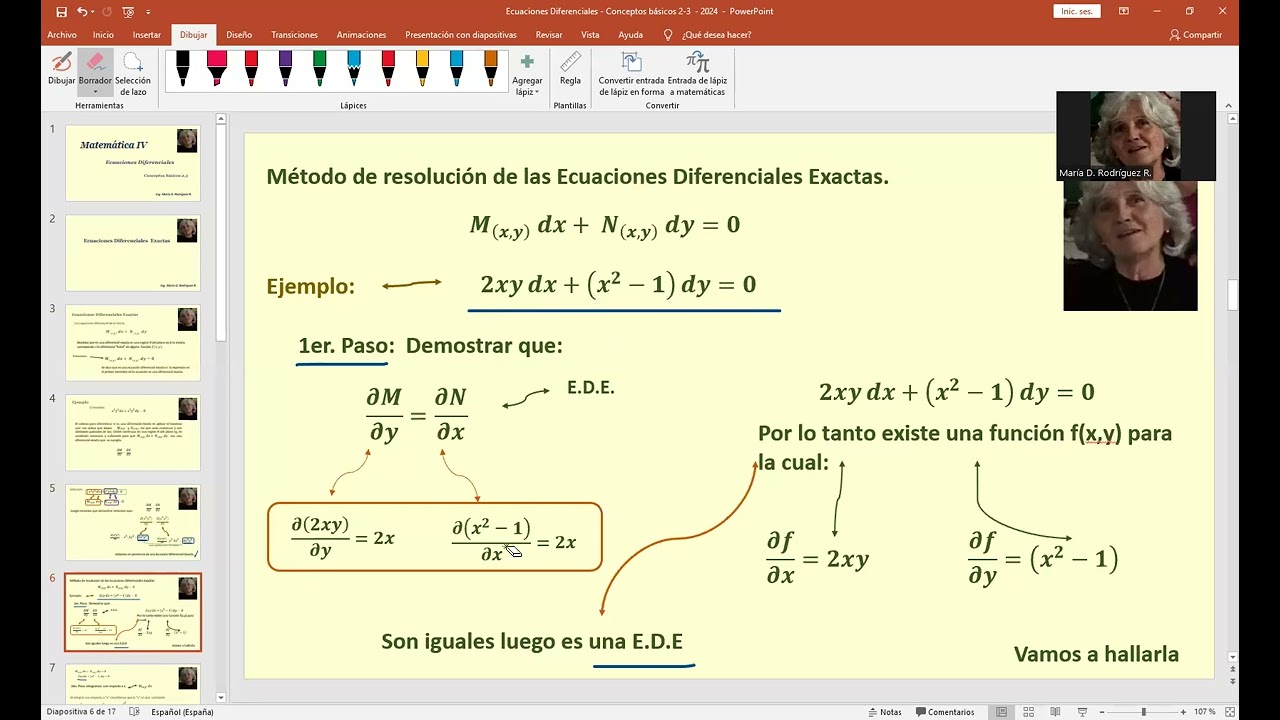The image size is (1280, 720).
Task: Select the purple pen
Action: 285,68
